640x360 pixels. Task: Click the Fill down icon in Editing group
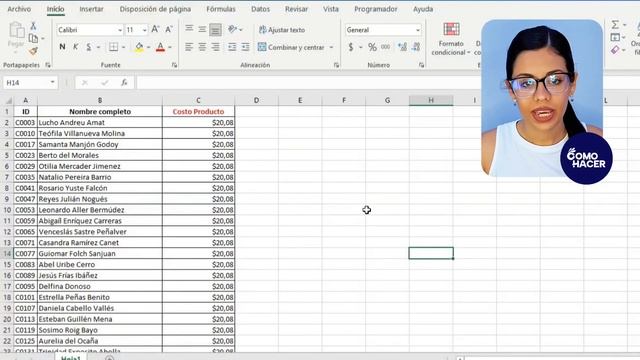[615, 38]
